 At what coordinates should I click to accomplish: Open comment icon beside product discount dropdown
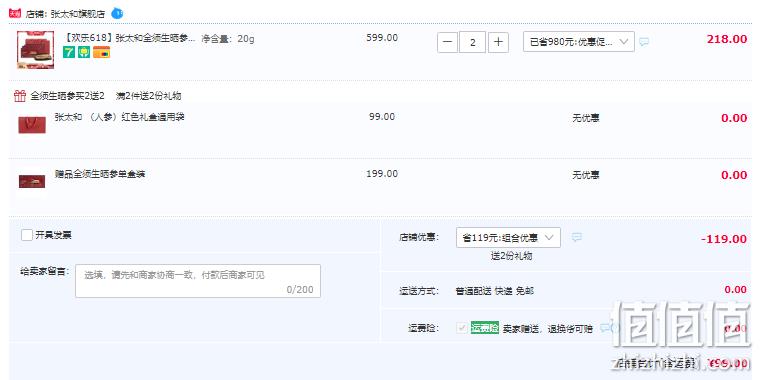644,42
